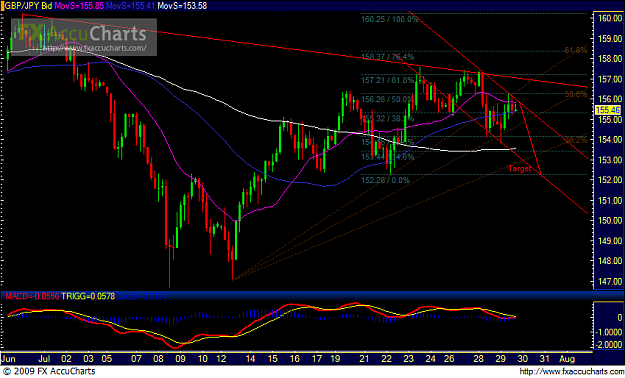The width and height of the screenshot is (625, 378).
Task: Click the 156.26 / 50.0% Fibonacci label
Action: pos(387,99)
